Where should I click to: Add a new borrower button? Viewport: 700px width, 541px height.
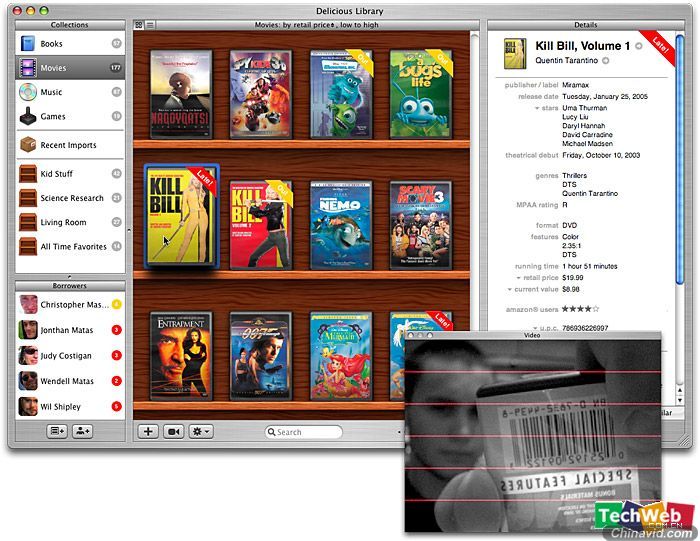(83, 431)
